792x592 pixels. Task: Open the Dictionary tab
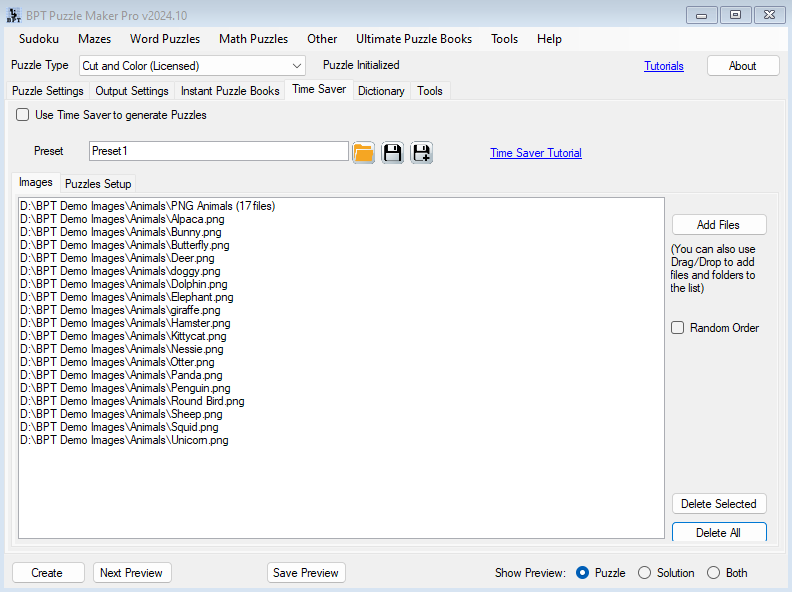(381, 91)
